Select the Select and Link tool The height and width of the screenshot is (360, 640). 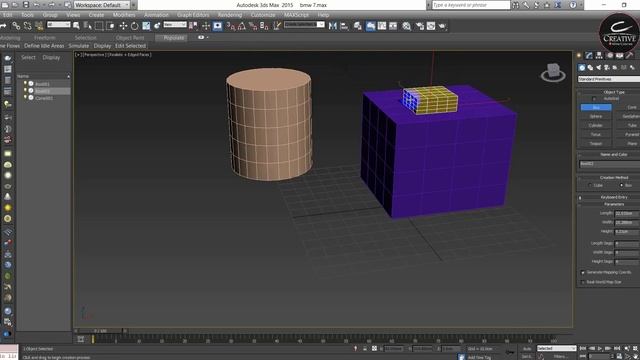coord(16,26)
